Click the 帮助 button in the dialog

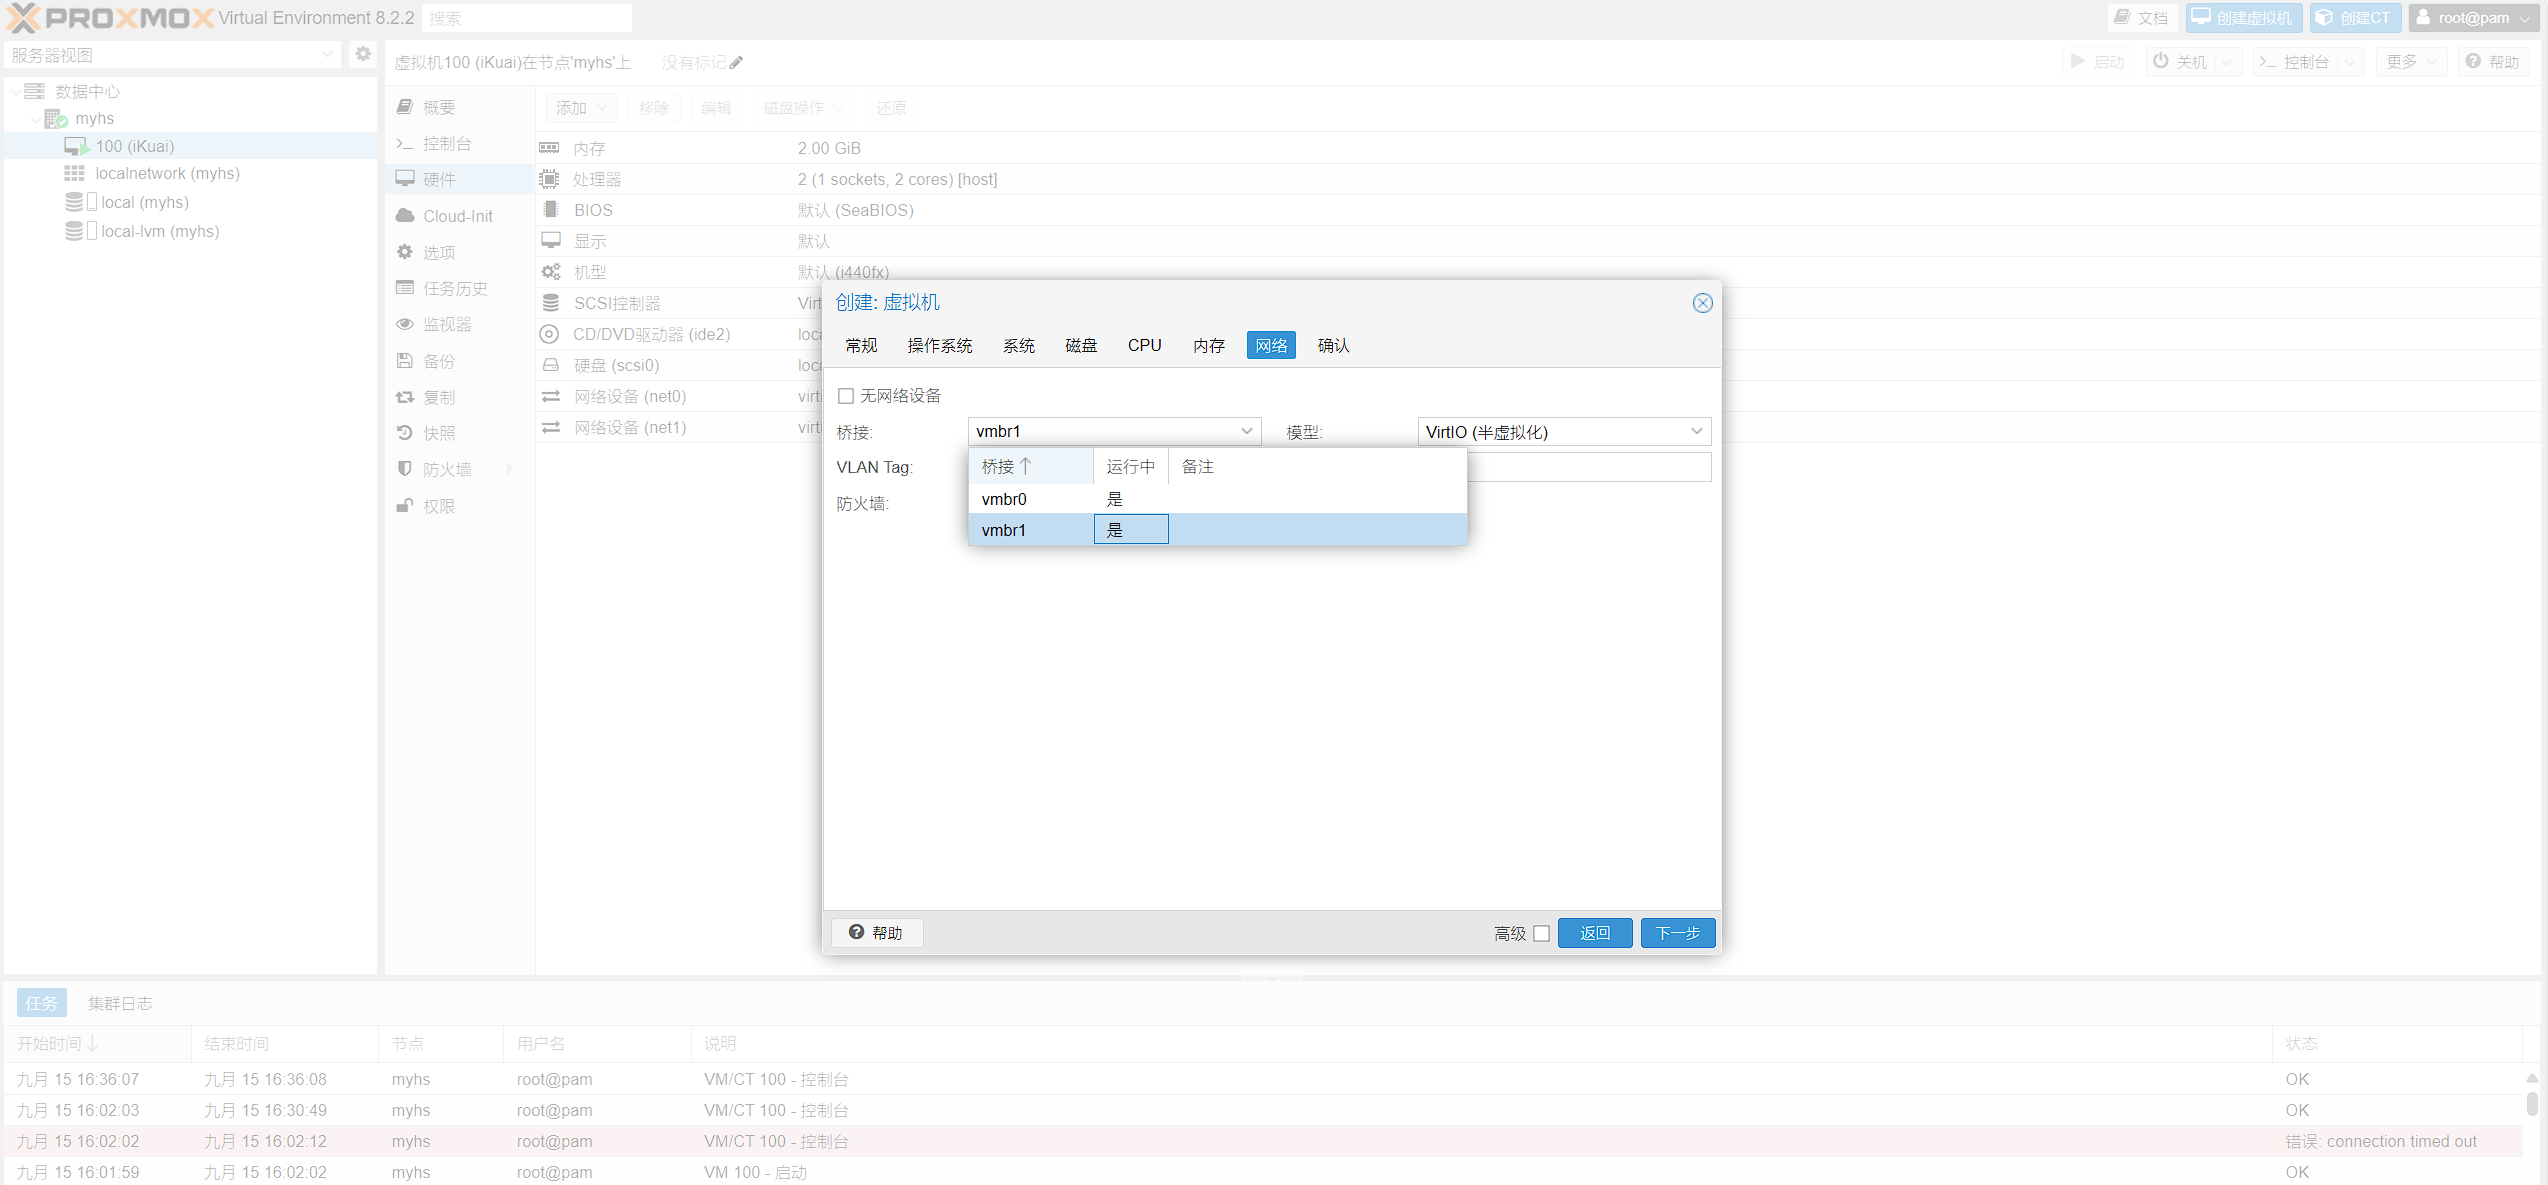click(876, 932)
